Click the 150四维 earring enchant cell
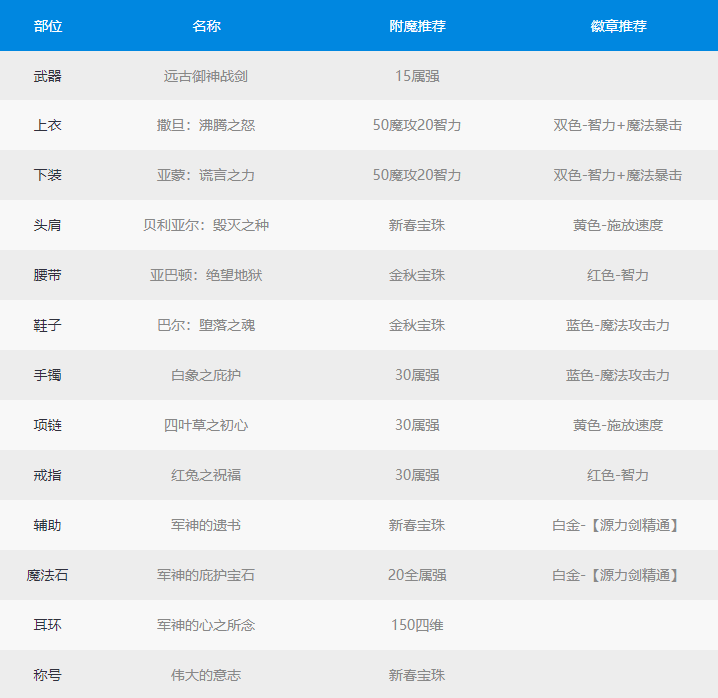 [417, 626]
